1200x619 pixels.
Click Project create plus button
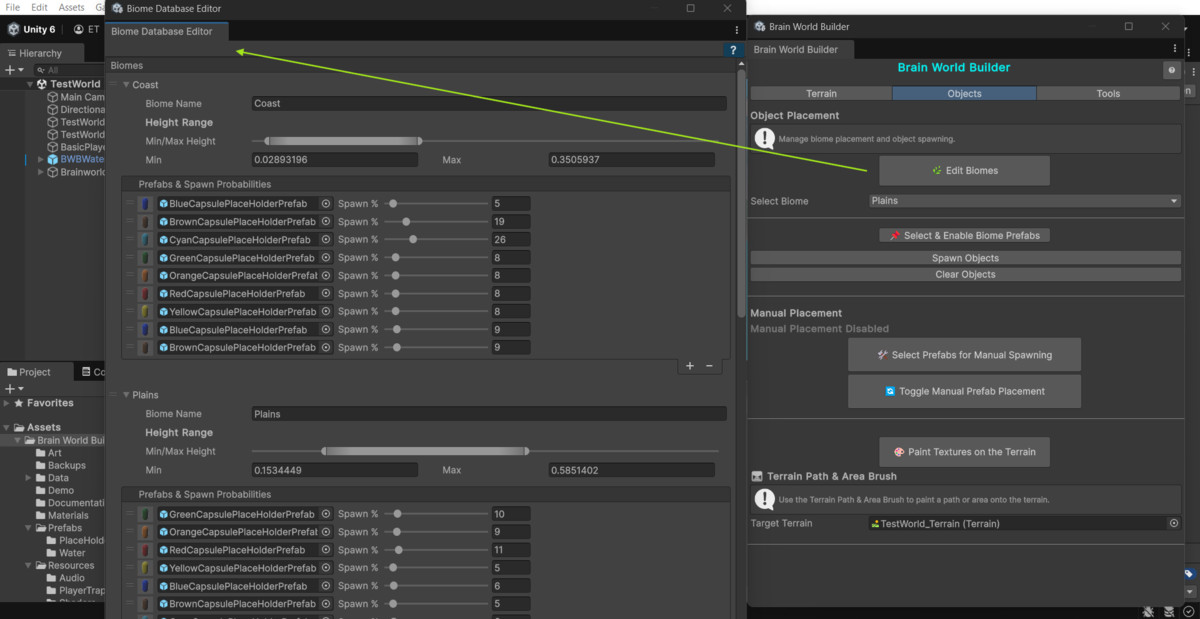[x=10, y=388]
